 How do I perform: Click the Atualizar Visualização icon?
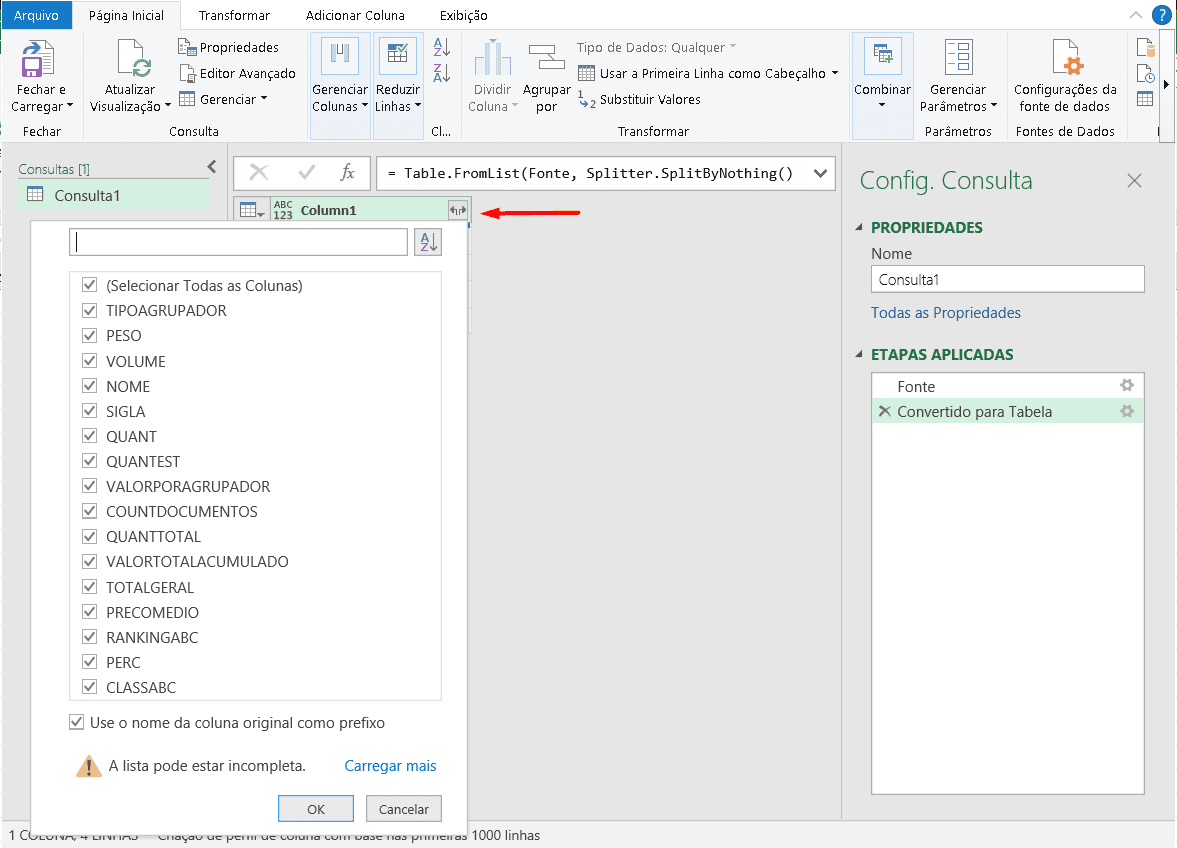tap(131, 60)
